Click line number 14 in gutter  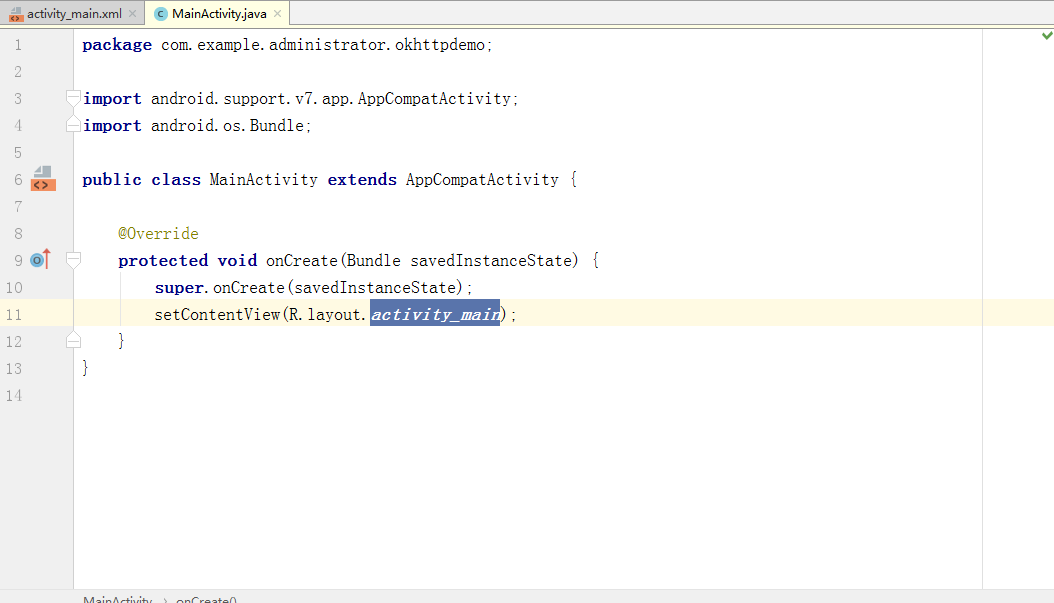coord(14,395)
